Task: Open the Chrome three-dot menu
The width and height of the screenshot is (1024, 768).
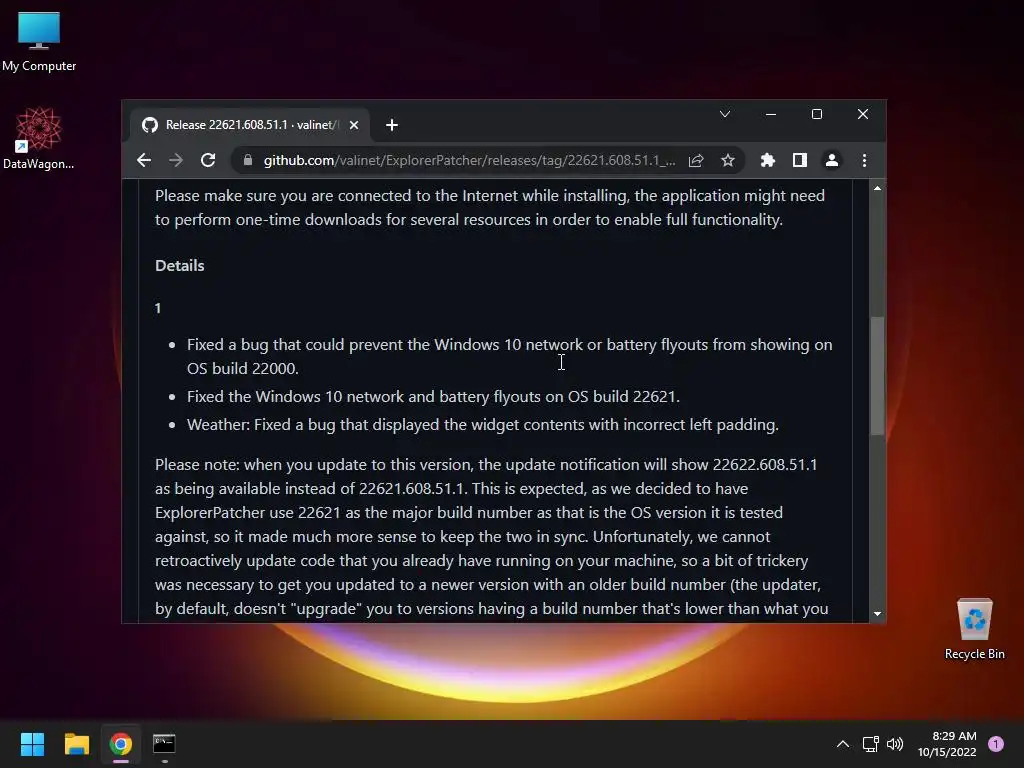Action: pyautogui.click(x=864, y=160)
